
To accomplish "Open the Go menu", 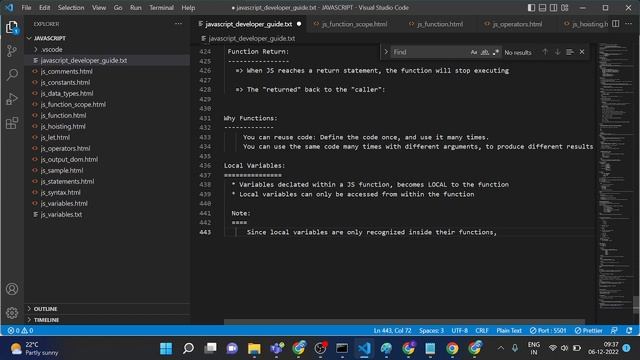I will click(x=118, y=8).
